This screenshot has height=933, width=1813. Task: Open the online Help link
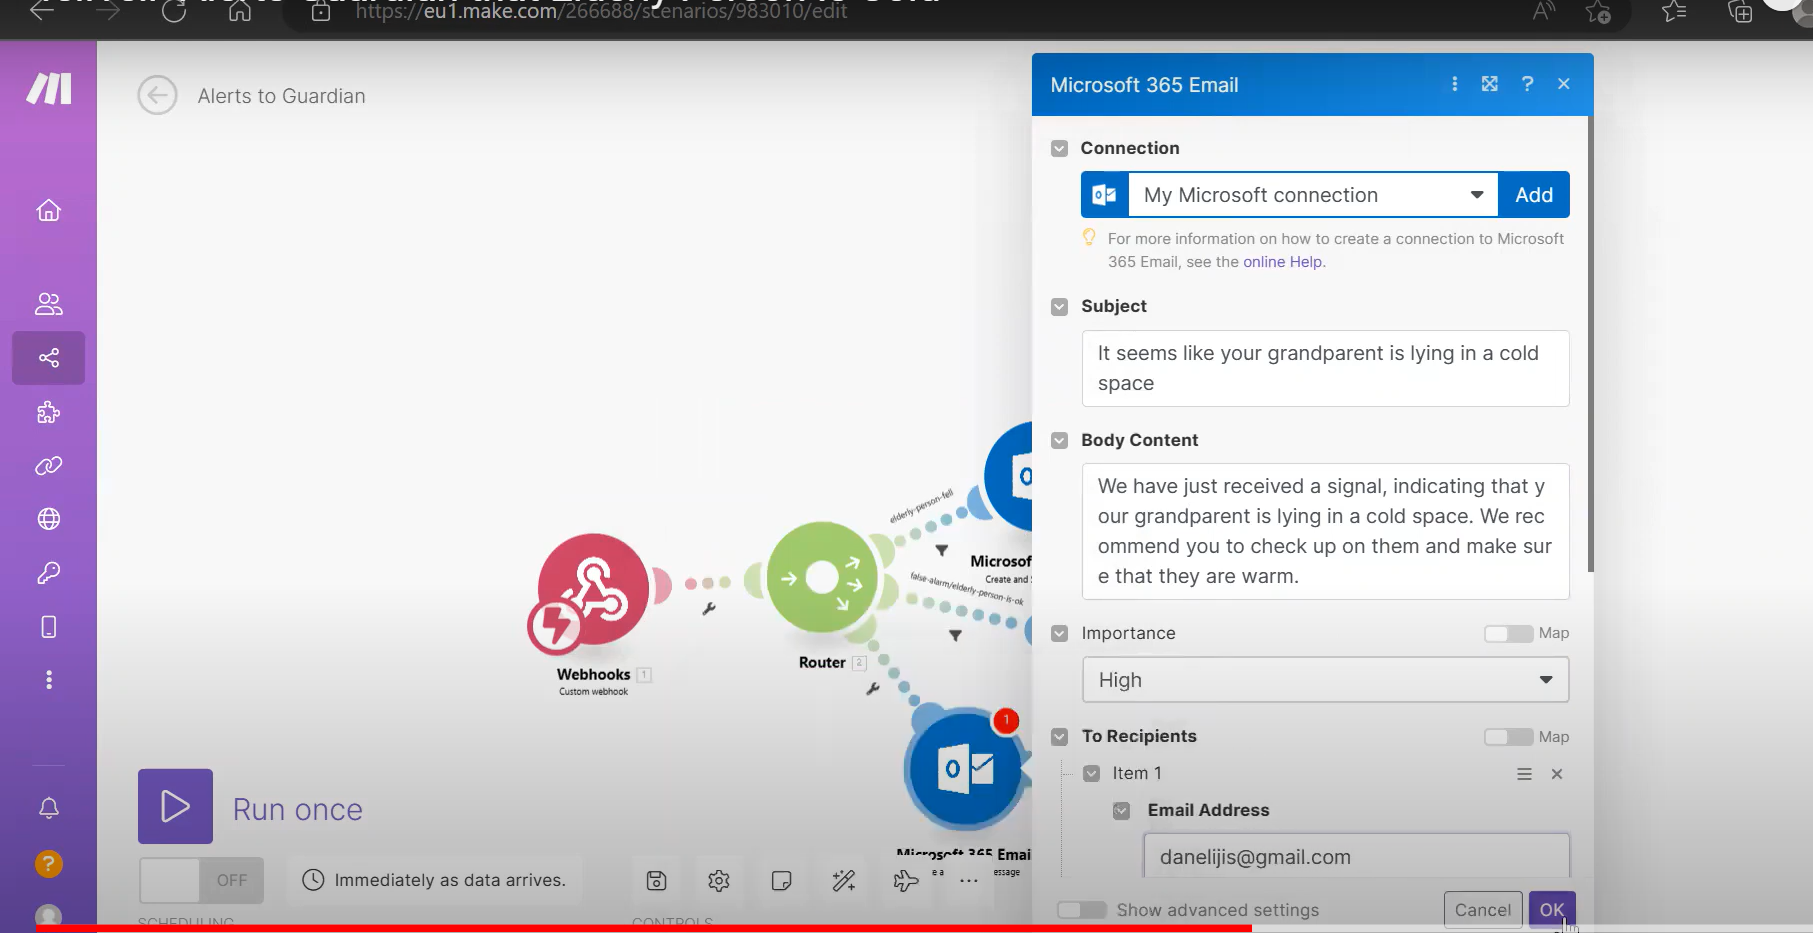tap(1283, 262)
